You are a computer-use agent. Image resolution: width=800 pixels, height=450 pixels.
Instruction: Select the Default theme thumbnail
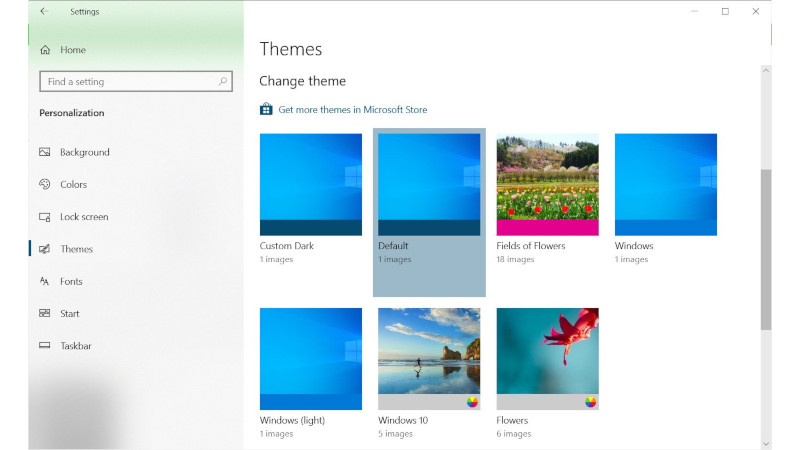(429, 184)
